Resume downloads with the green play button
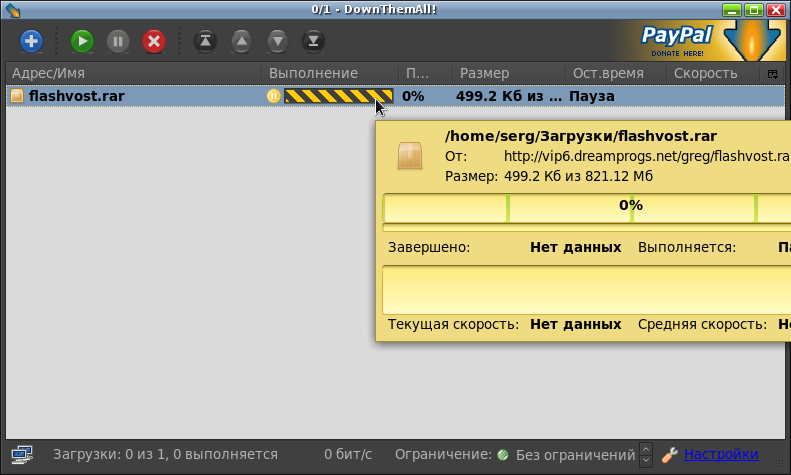This screenshot has width=791, height=475. tap(82, 41)
